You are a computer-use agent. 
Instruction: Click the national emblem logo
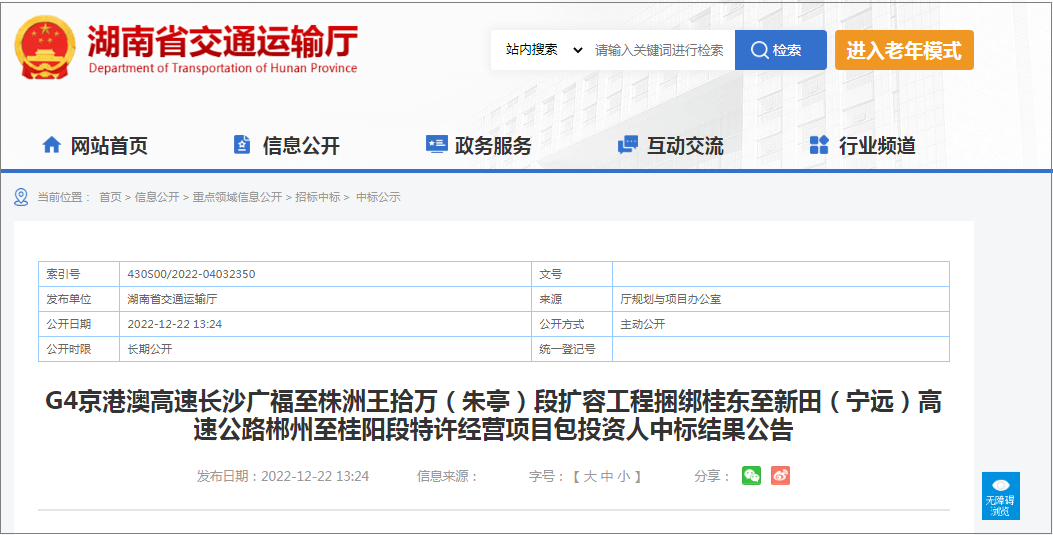[x=46, y=48]
